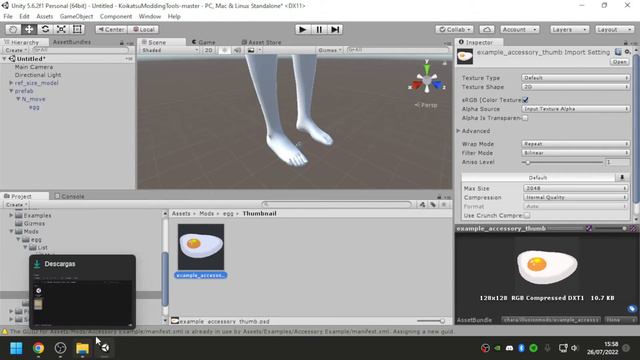Open the Alpha Source dropdown

(576, 109)
